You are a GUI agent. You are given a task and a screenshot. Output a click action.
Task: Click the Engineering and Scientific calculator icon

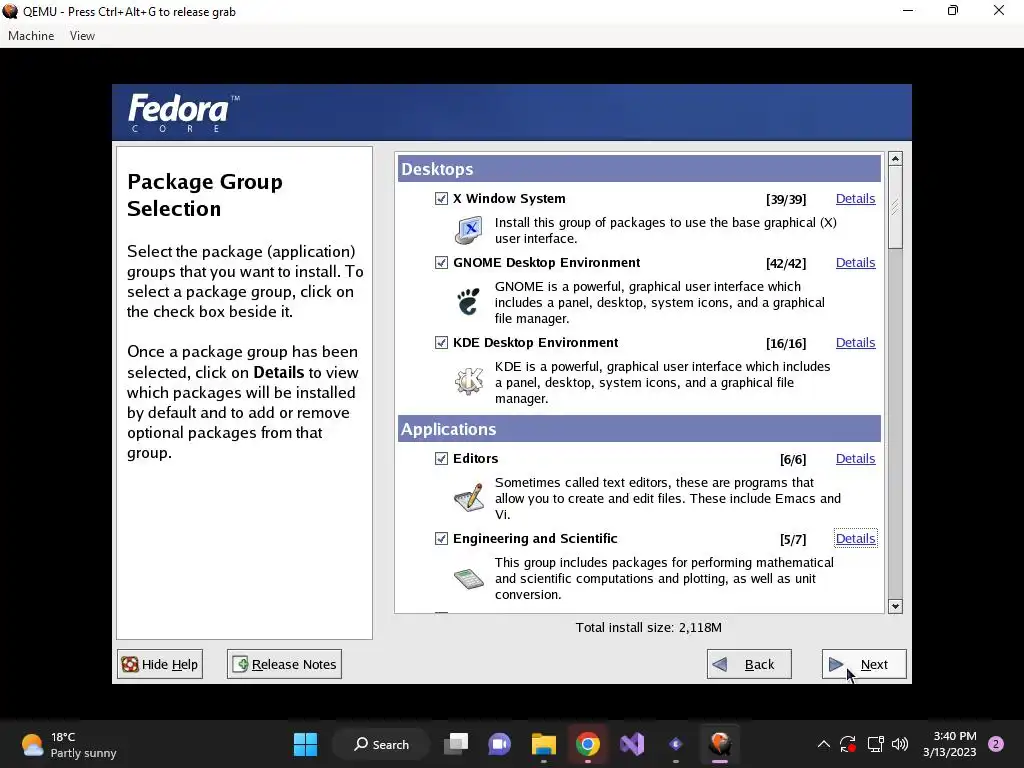468,578
